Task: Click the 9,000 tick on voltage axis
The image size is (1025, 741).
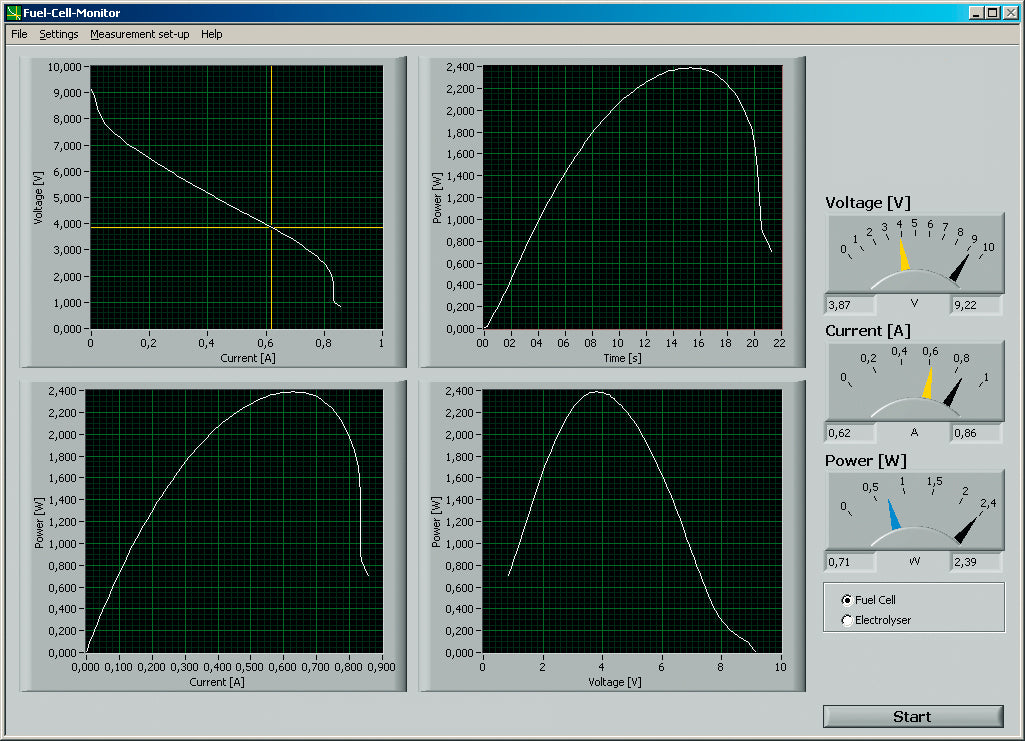Action: click(67, 93)
